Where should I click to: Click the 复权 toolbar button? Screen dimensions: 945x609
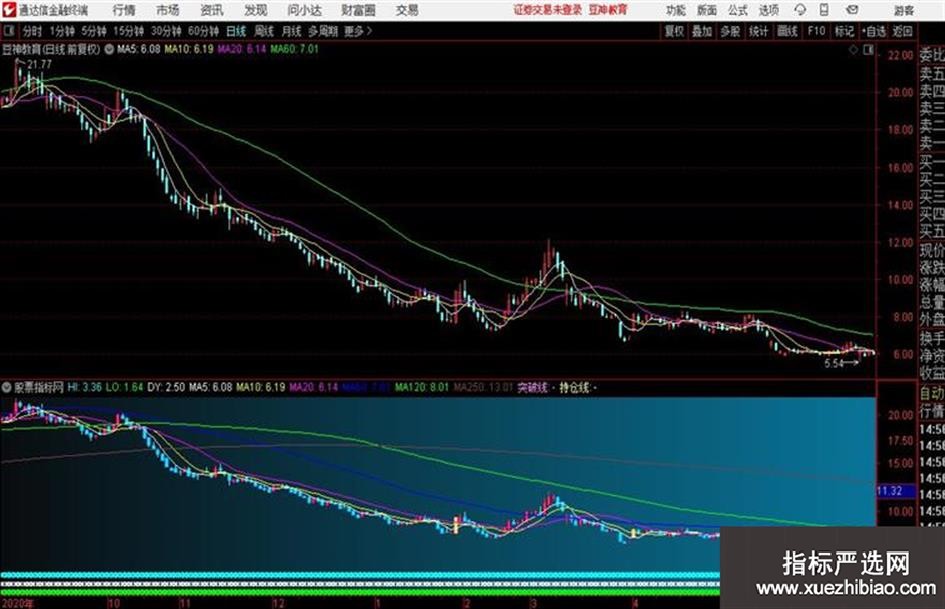[x=674, y=31]
